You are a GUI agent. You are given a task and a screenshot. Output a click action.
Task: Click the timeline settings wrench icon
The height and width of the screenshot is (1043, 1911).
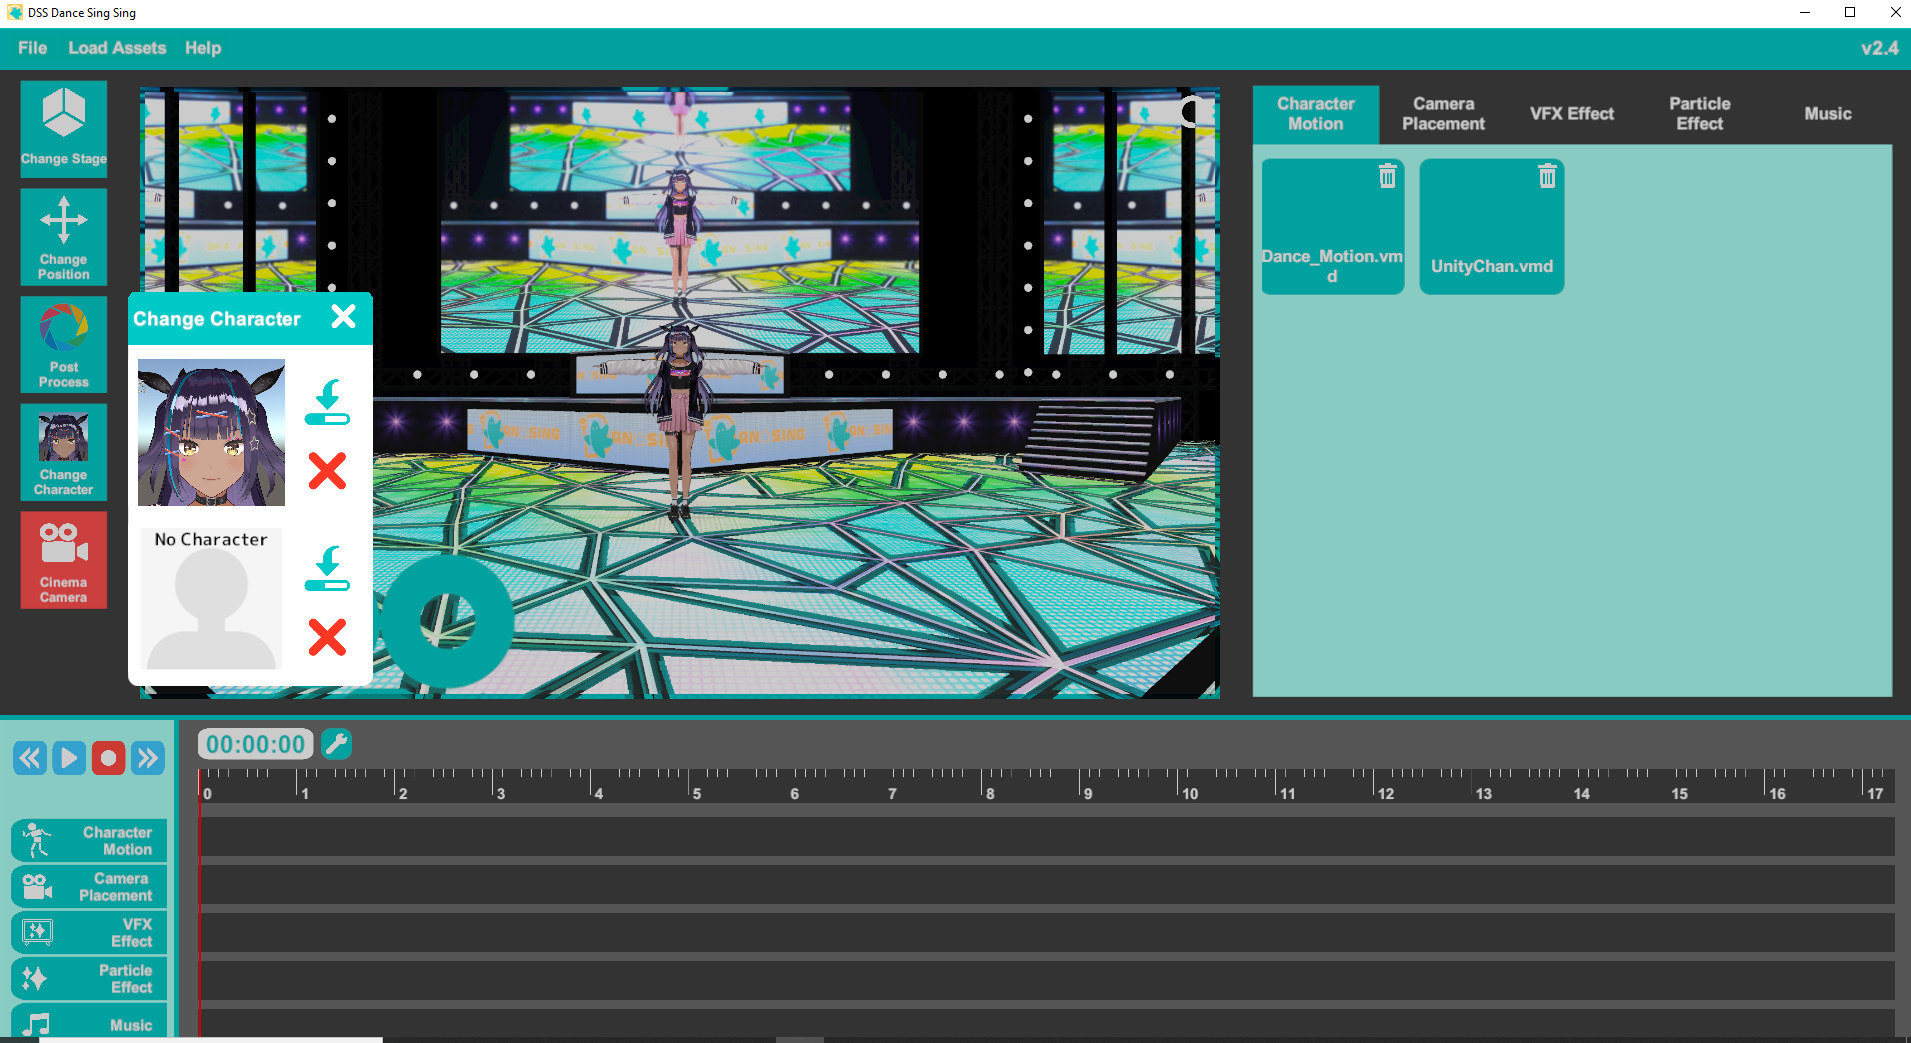[337, 743]
